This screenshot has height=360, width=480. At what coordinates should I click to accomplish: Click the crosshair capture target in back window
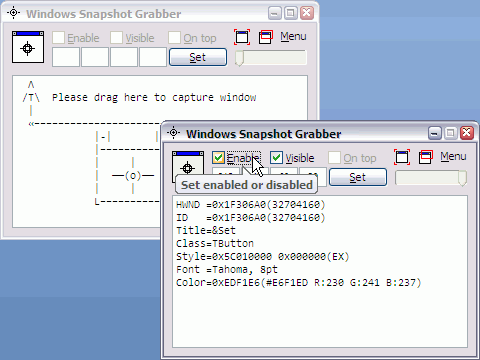pyautogui.click(x=28, y=47)
